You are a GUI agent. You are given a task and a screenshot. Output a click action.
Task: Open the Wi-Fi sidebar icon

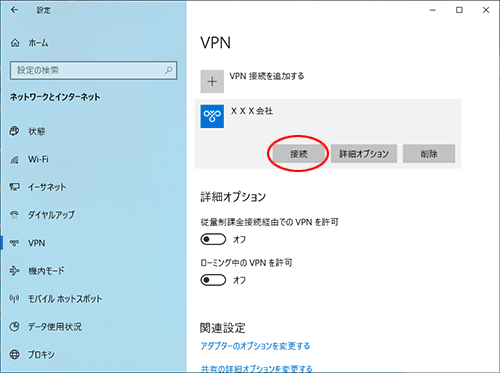click(x=14, y=159)
